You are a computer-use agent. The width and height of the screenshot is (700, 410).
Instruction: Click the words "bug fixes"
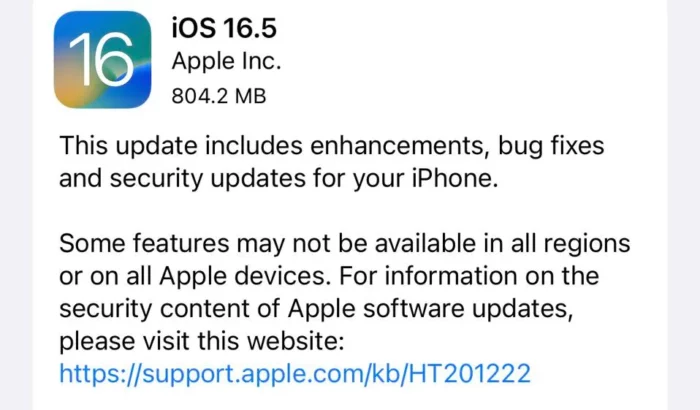point(551,146)
